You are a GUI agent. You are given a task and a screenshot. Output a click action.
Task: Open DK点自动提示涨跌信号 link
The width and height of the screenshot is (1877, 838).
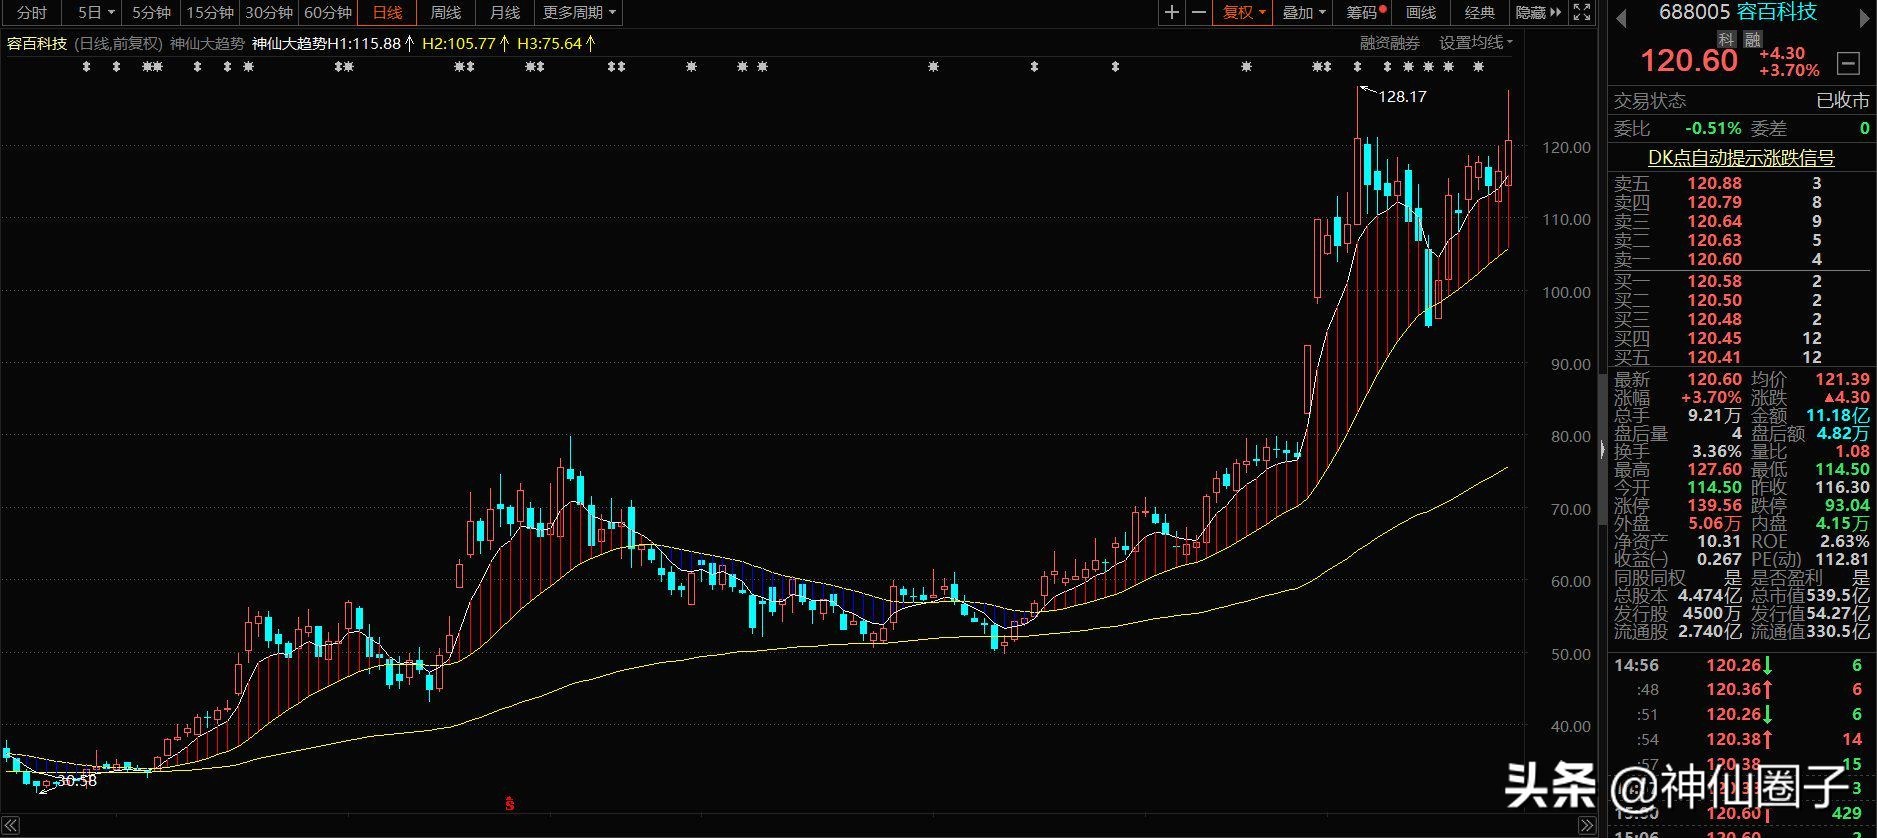[1741, 157]
